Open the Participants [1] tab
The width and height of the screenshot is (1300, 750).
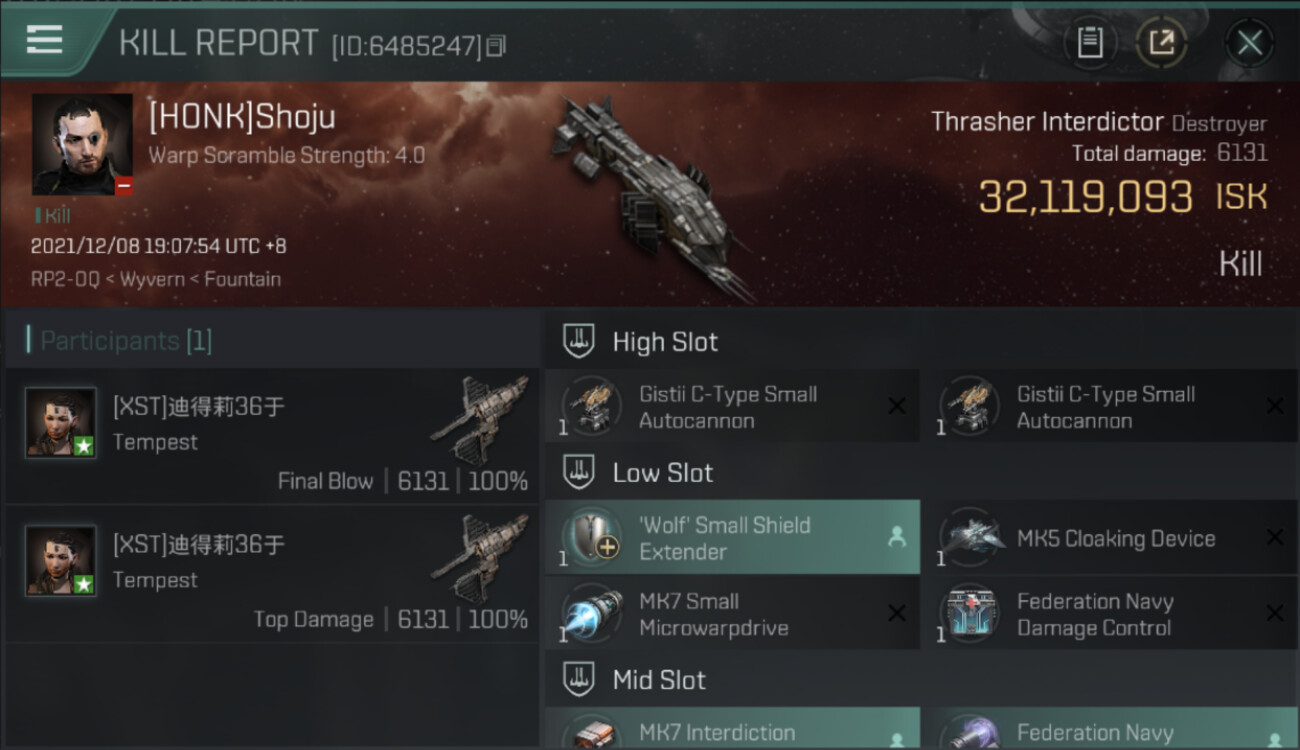125,341
